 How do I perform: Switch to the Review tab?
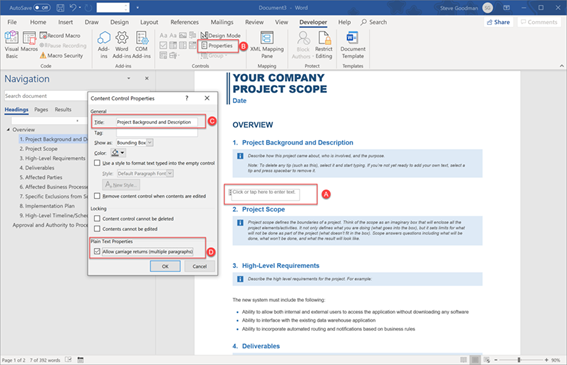pos(254,22)
